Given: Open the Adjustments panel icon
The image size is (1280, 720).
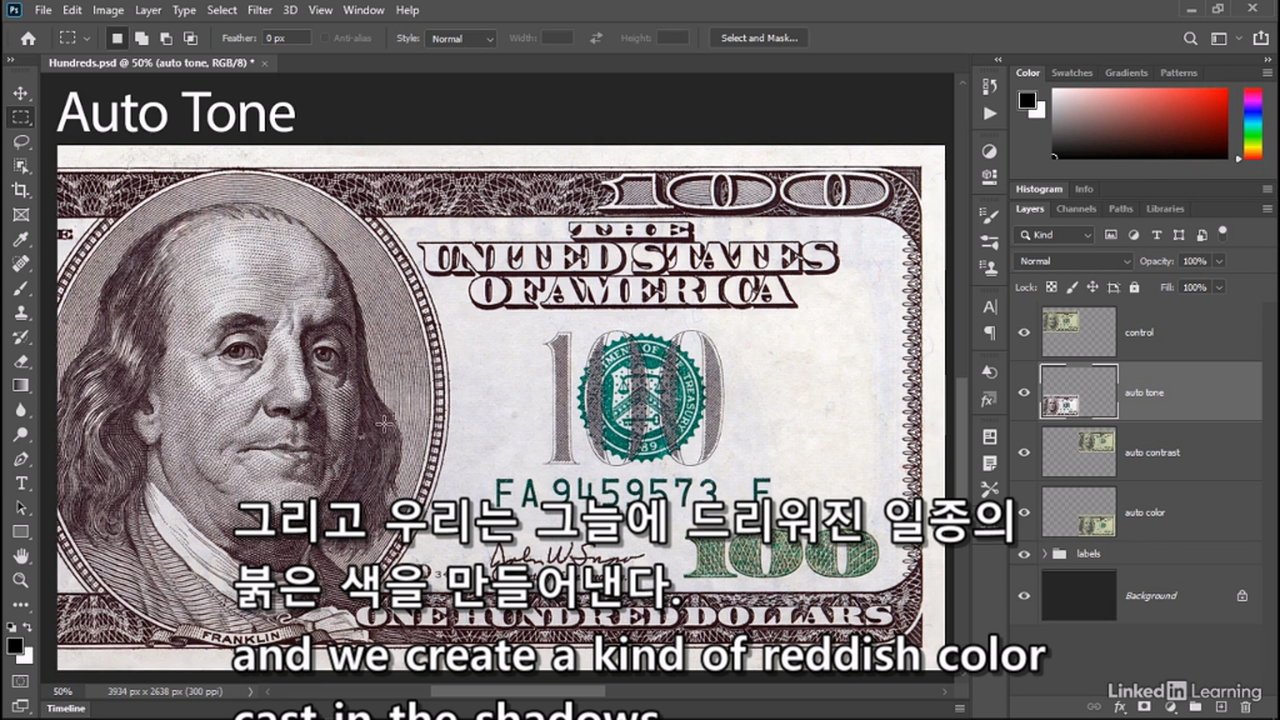Looking at the screenshot, I should tap(990, 151).
